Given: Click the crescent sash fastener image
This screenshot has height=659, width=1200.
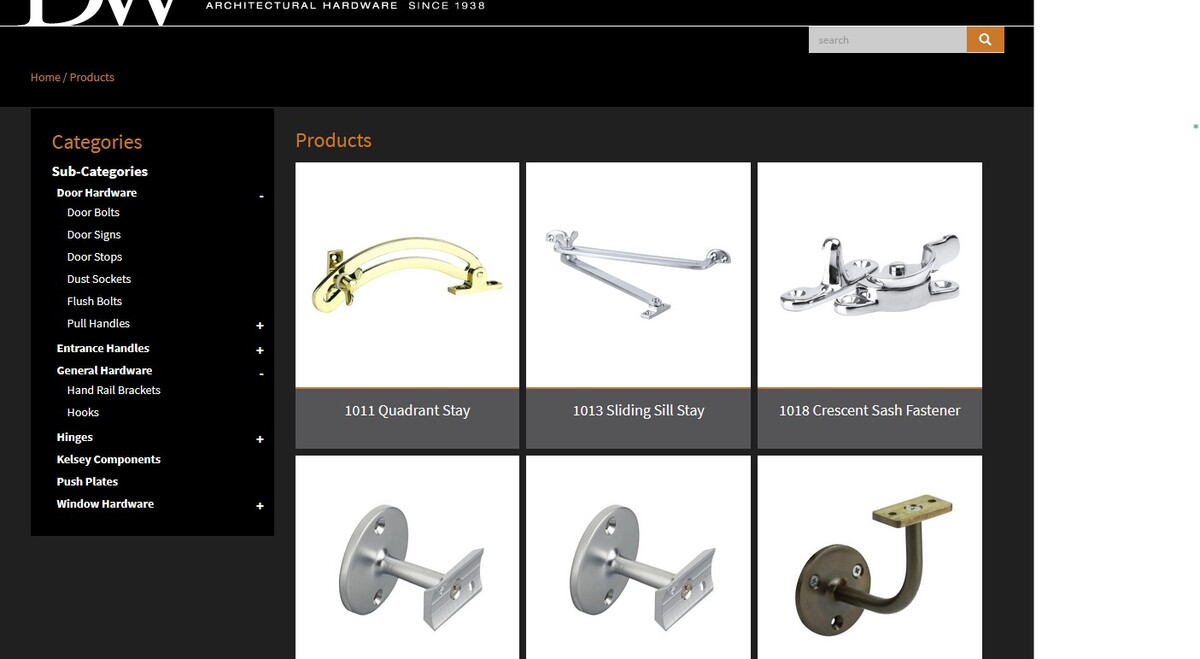Looking at the screenshot, I should (869, 274).
